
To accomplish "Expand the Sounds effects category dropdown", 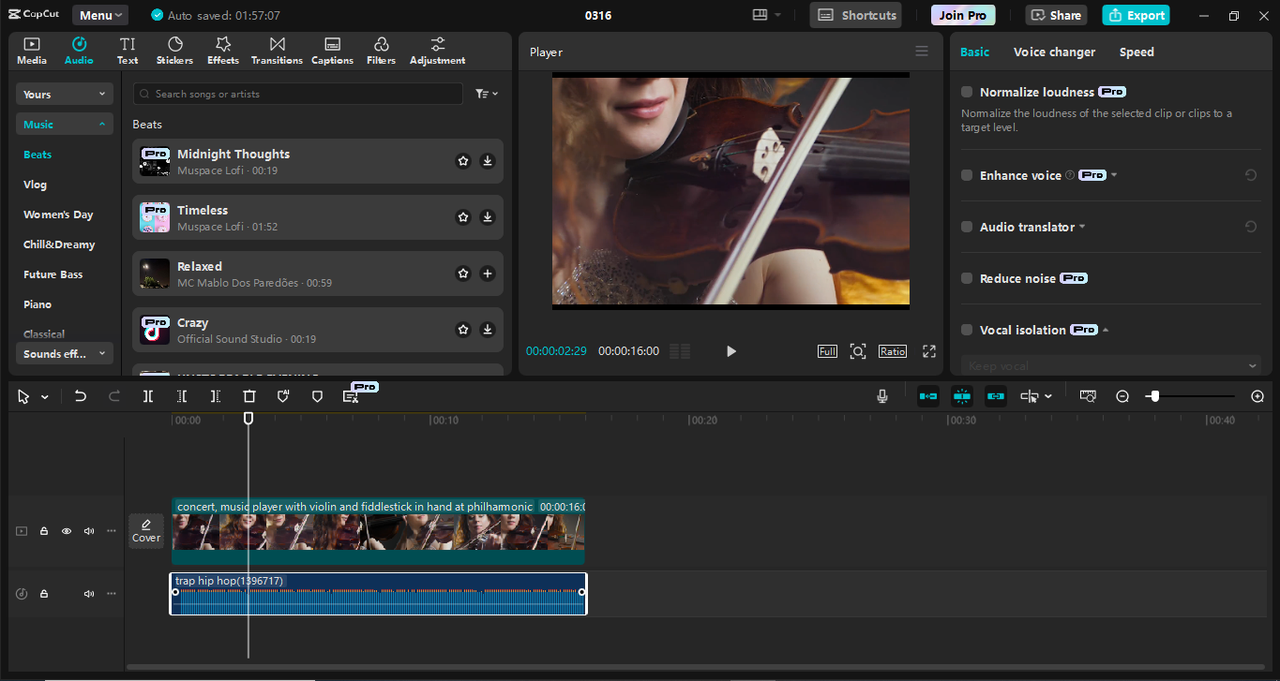I will (x=64, y=354).
